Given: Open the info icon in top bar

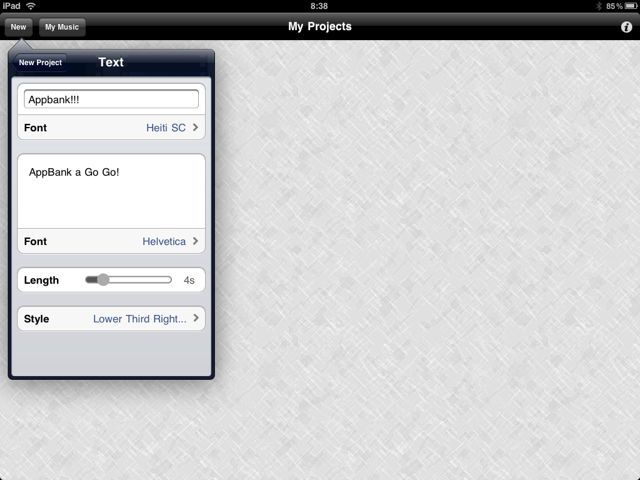Looking at the screenshot, I should click(x=626, y=27).
